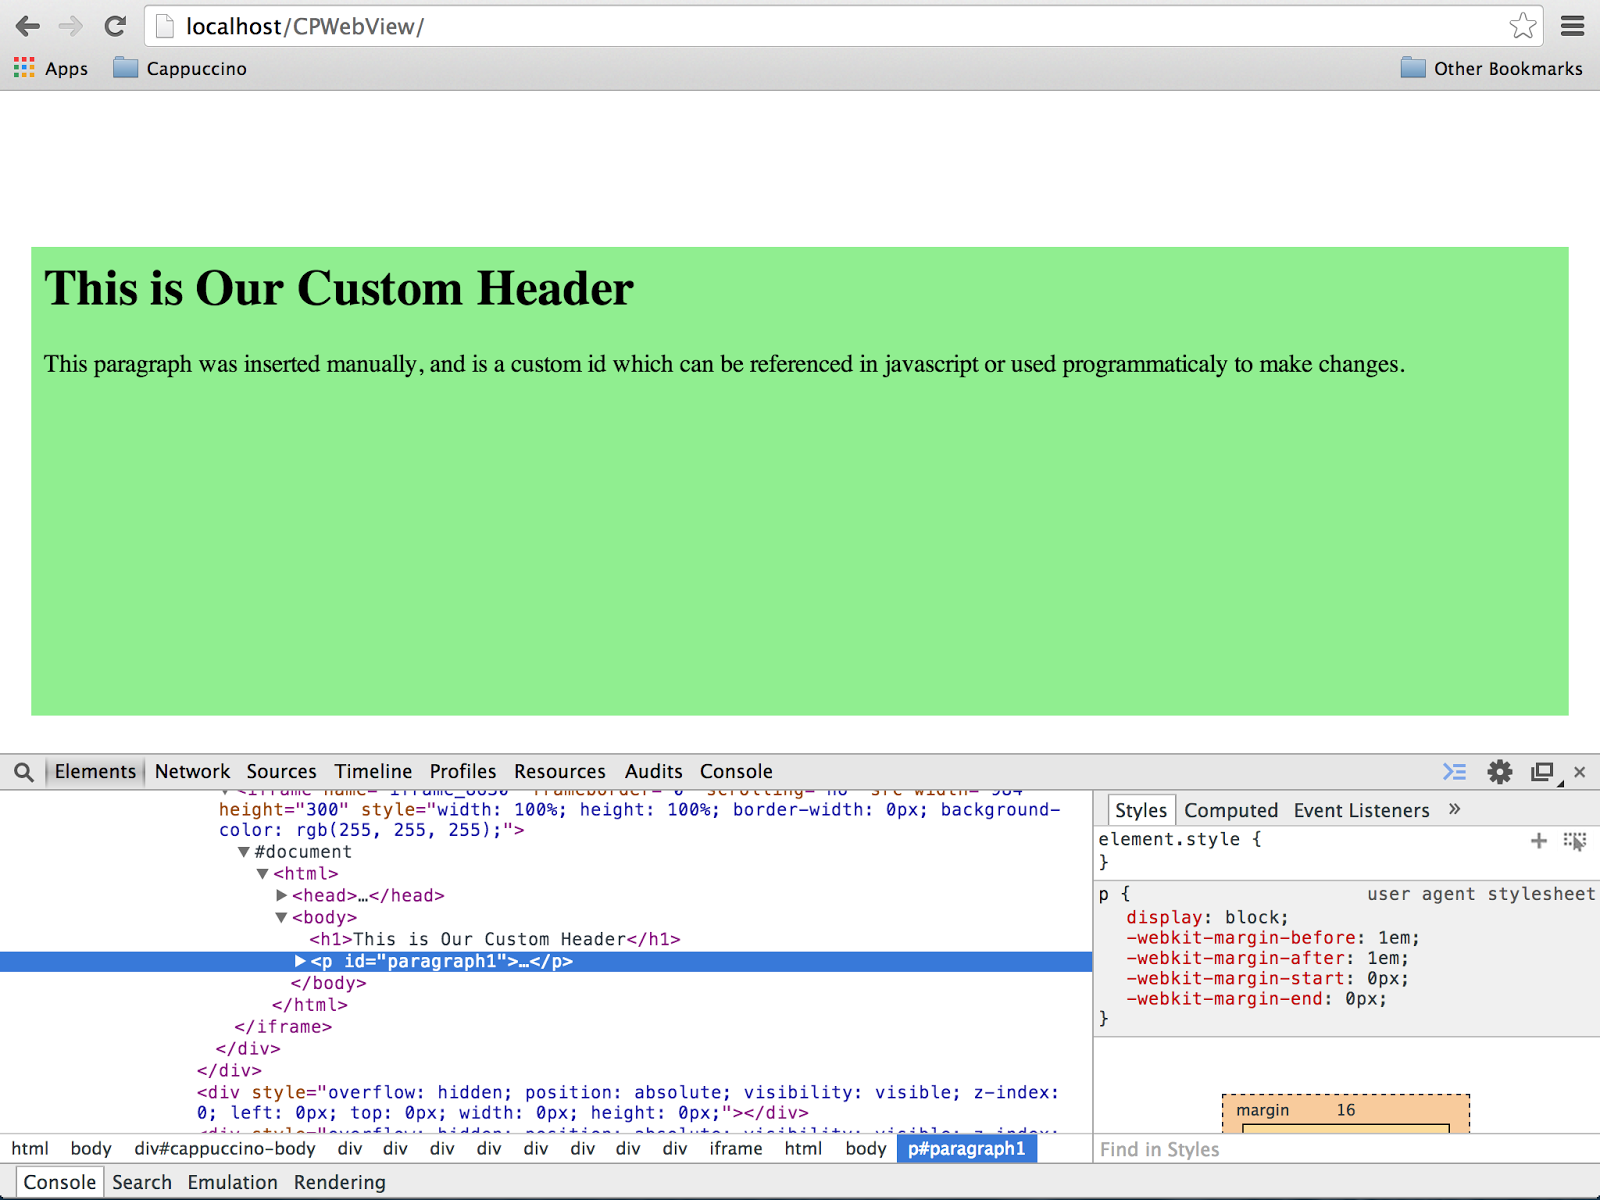Click the -webkit-margin-after value 1em

1382,958
